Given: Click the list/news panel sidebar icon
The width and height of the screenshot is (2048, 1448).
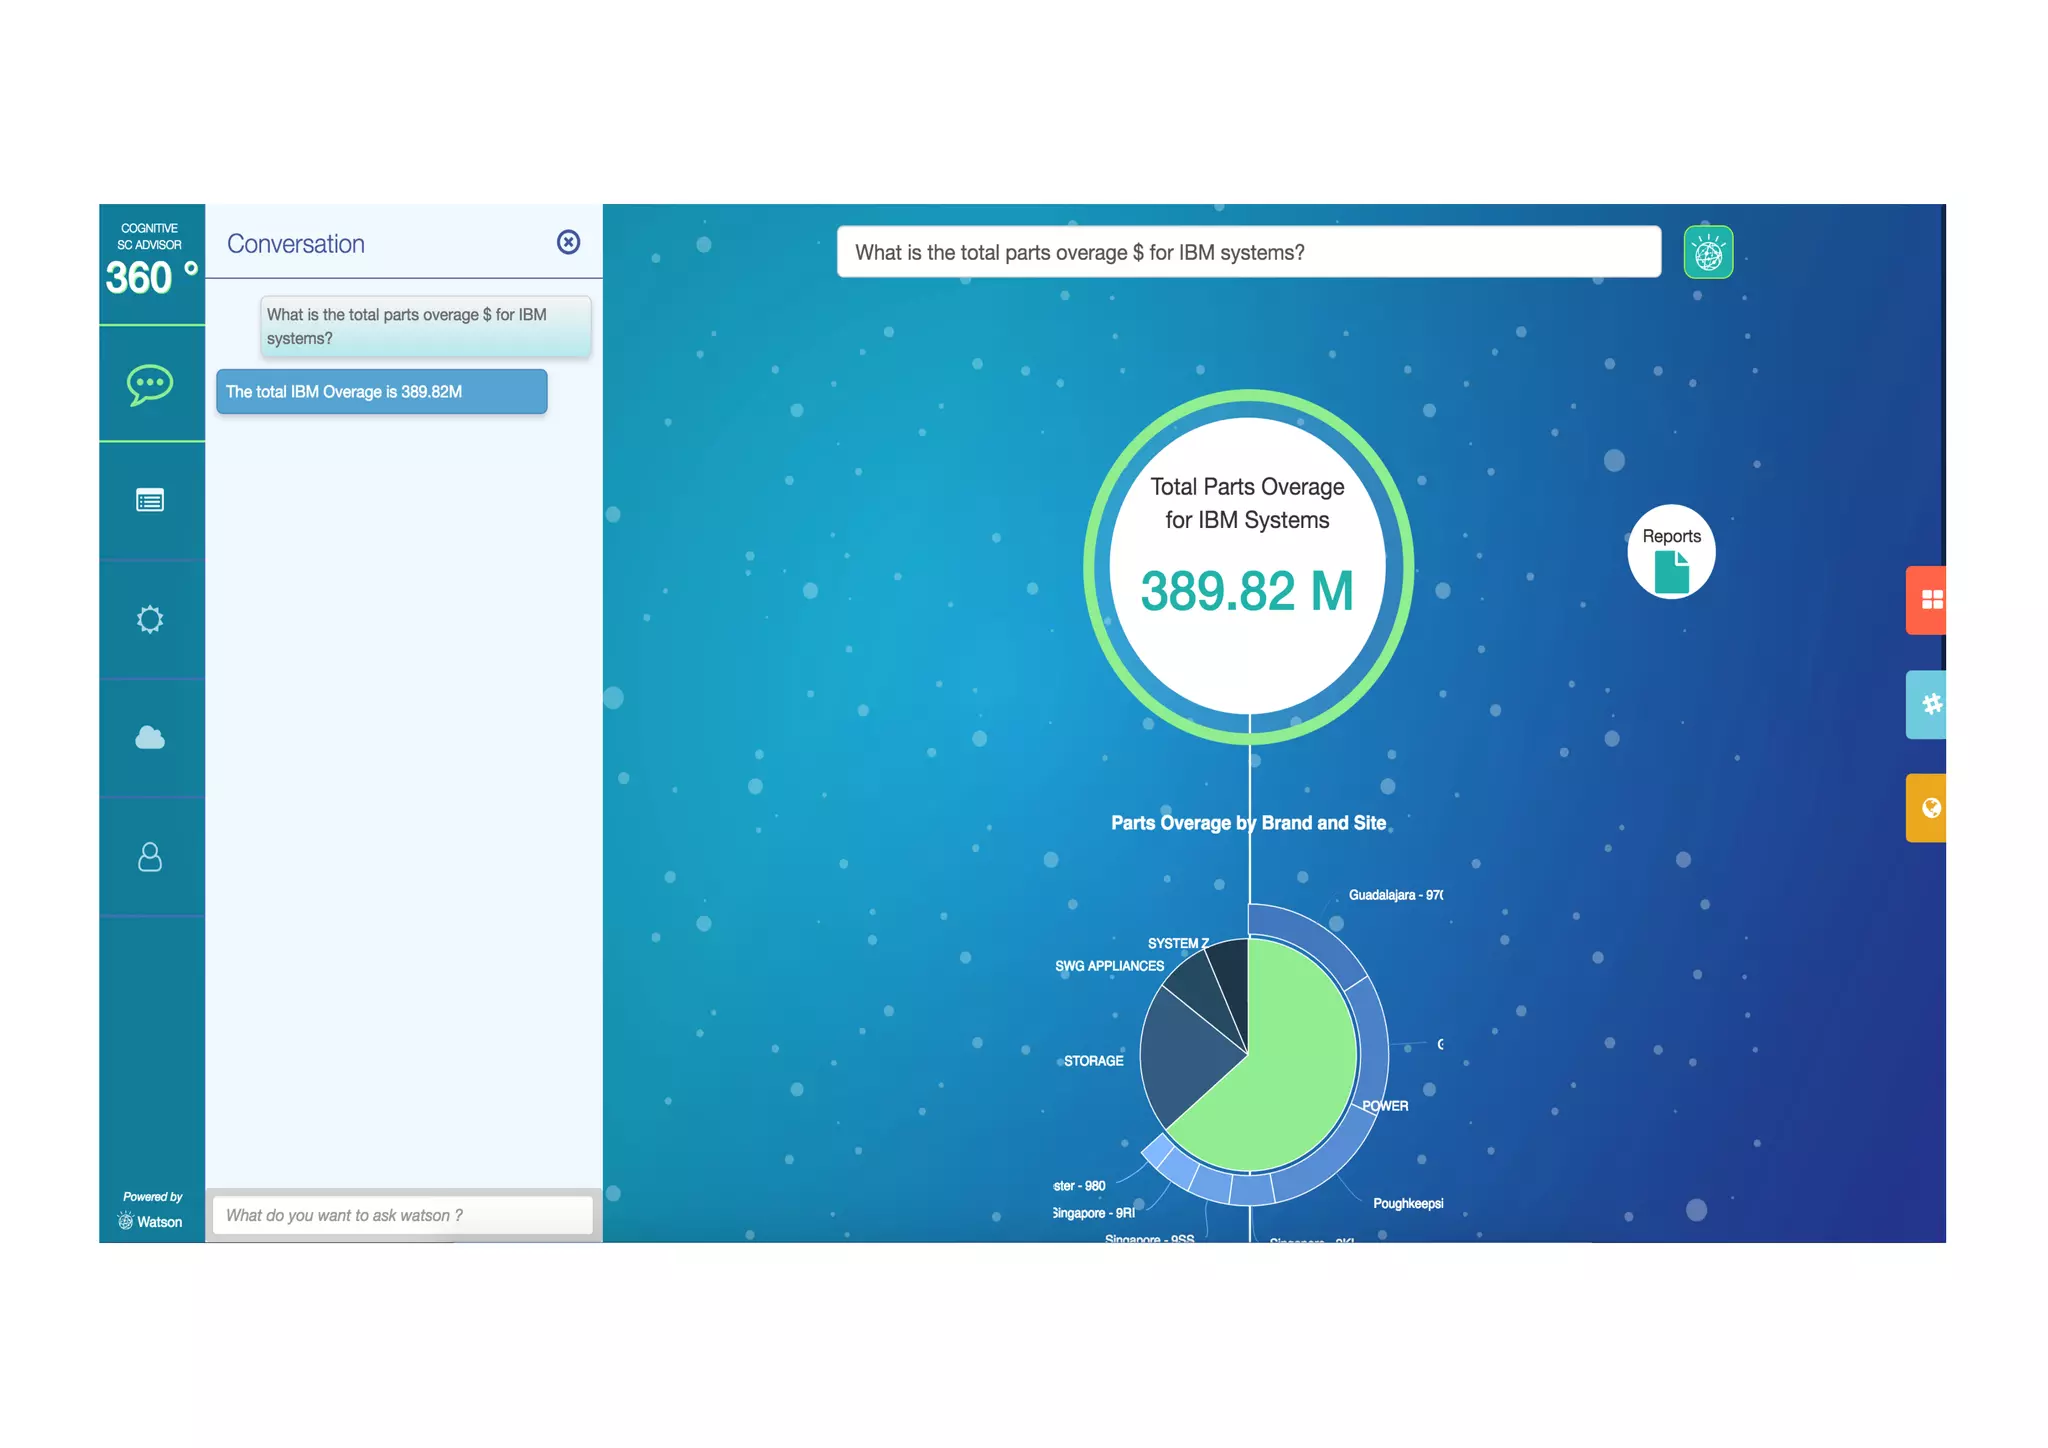Looking at the screenshot, I should click(x=150, y=500).
